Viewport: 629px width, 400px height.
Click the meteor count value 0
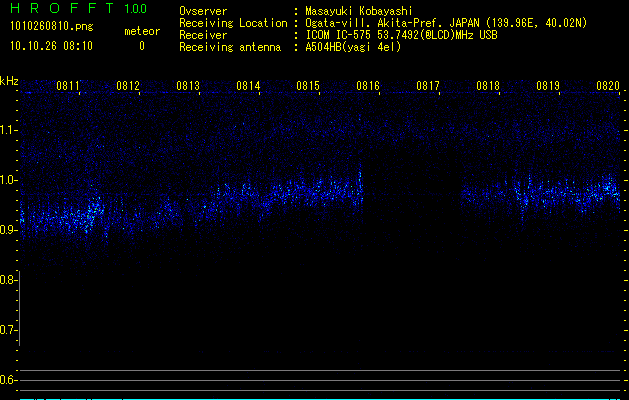142,46
